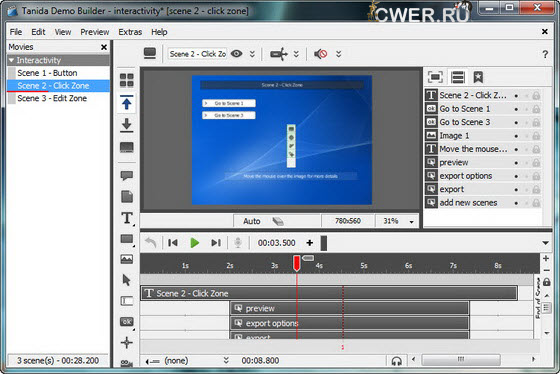
Task: Open the Help menu
Action: (x=159, y=32)
